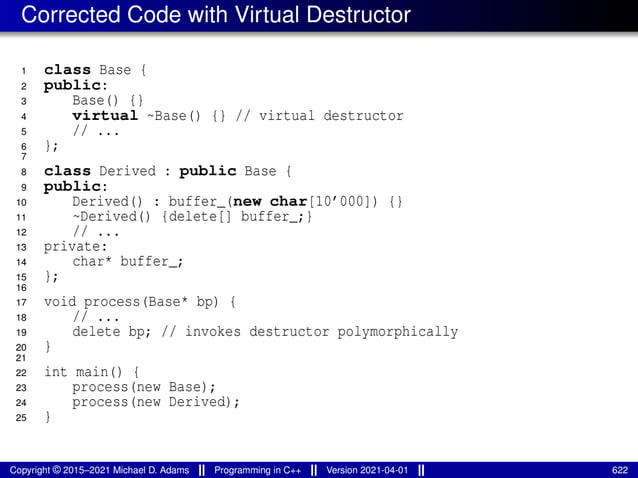The image size is (638, 478).
Task: Click 'delete bp;' statement on line 19
Action: (x=111, y=332)
